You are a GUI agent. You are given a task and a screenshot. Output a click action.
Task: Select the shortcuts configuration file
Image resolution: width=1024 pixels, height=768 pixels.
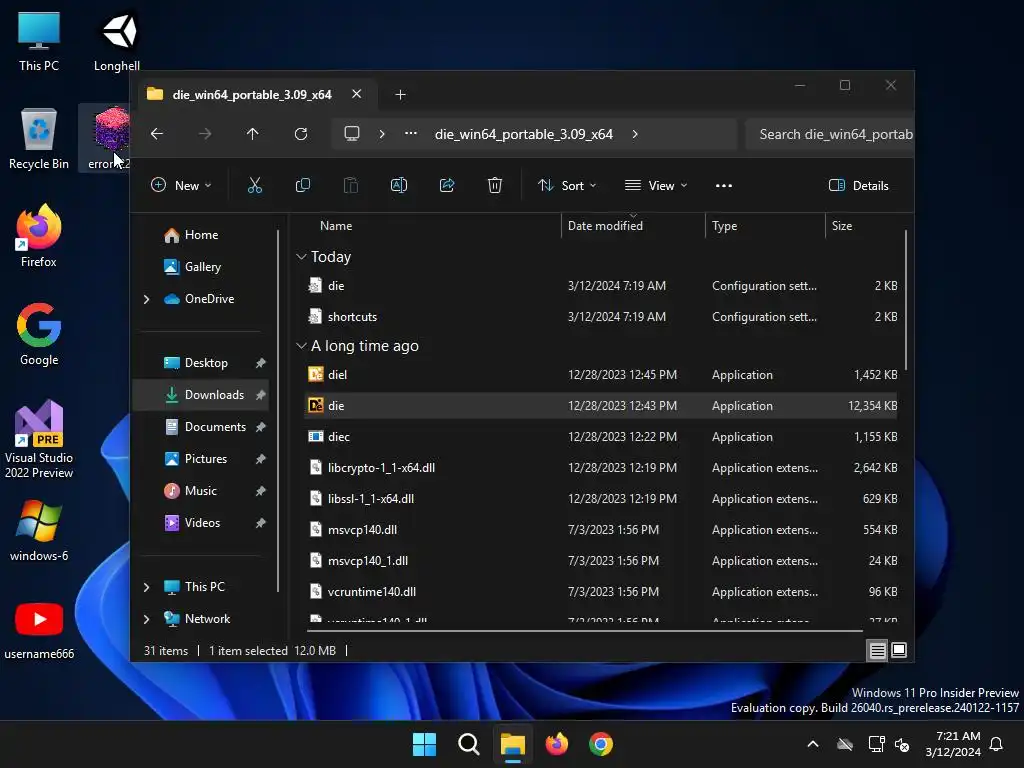601,317
